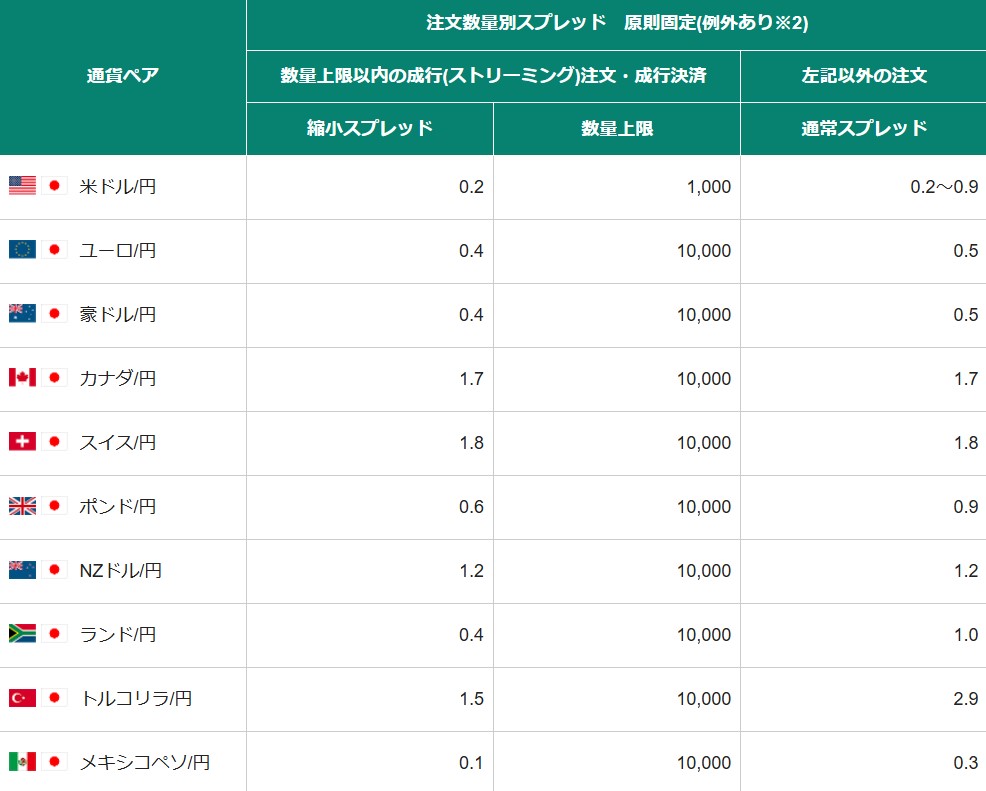Click the UK flag in the ポンド/円 row

23,506
